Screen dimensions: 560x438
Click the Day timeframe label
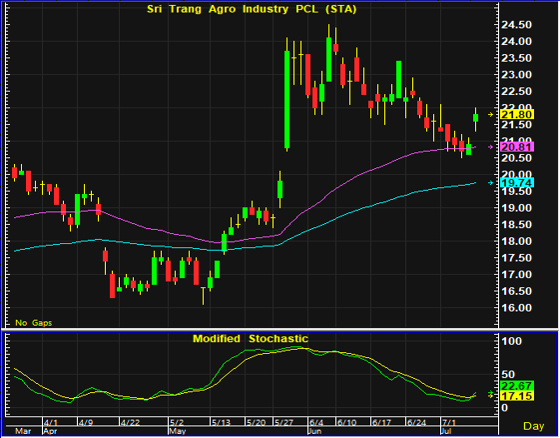(x=534, y=426)
